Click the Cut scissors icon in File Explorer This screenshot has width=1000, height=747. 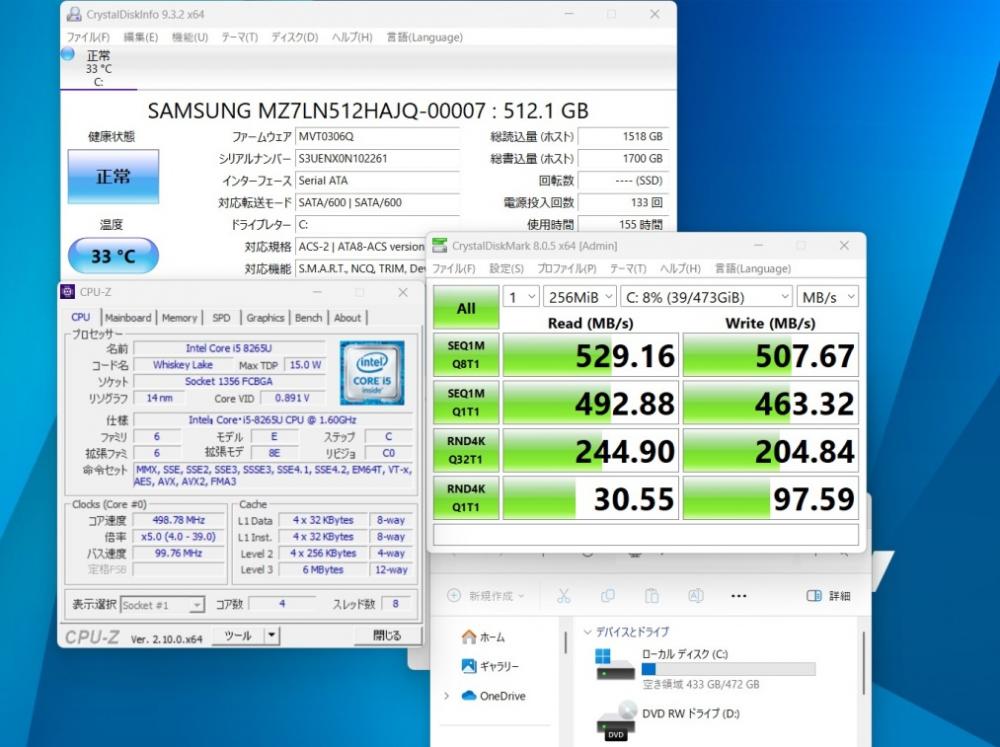tap(563, 596)
